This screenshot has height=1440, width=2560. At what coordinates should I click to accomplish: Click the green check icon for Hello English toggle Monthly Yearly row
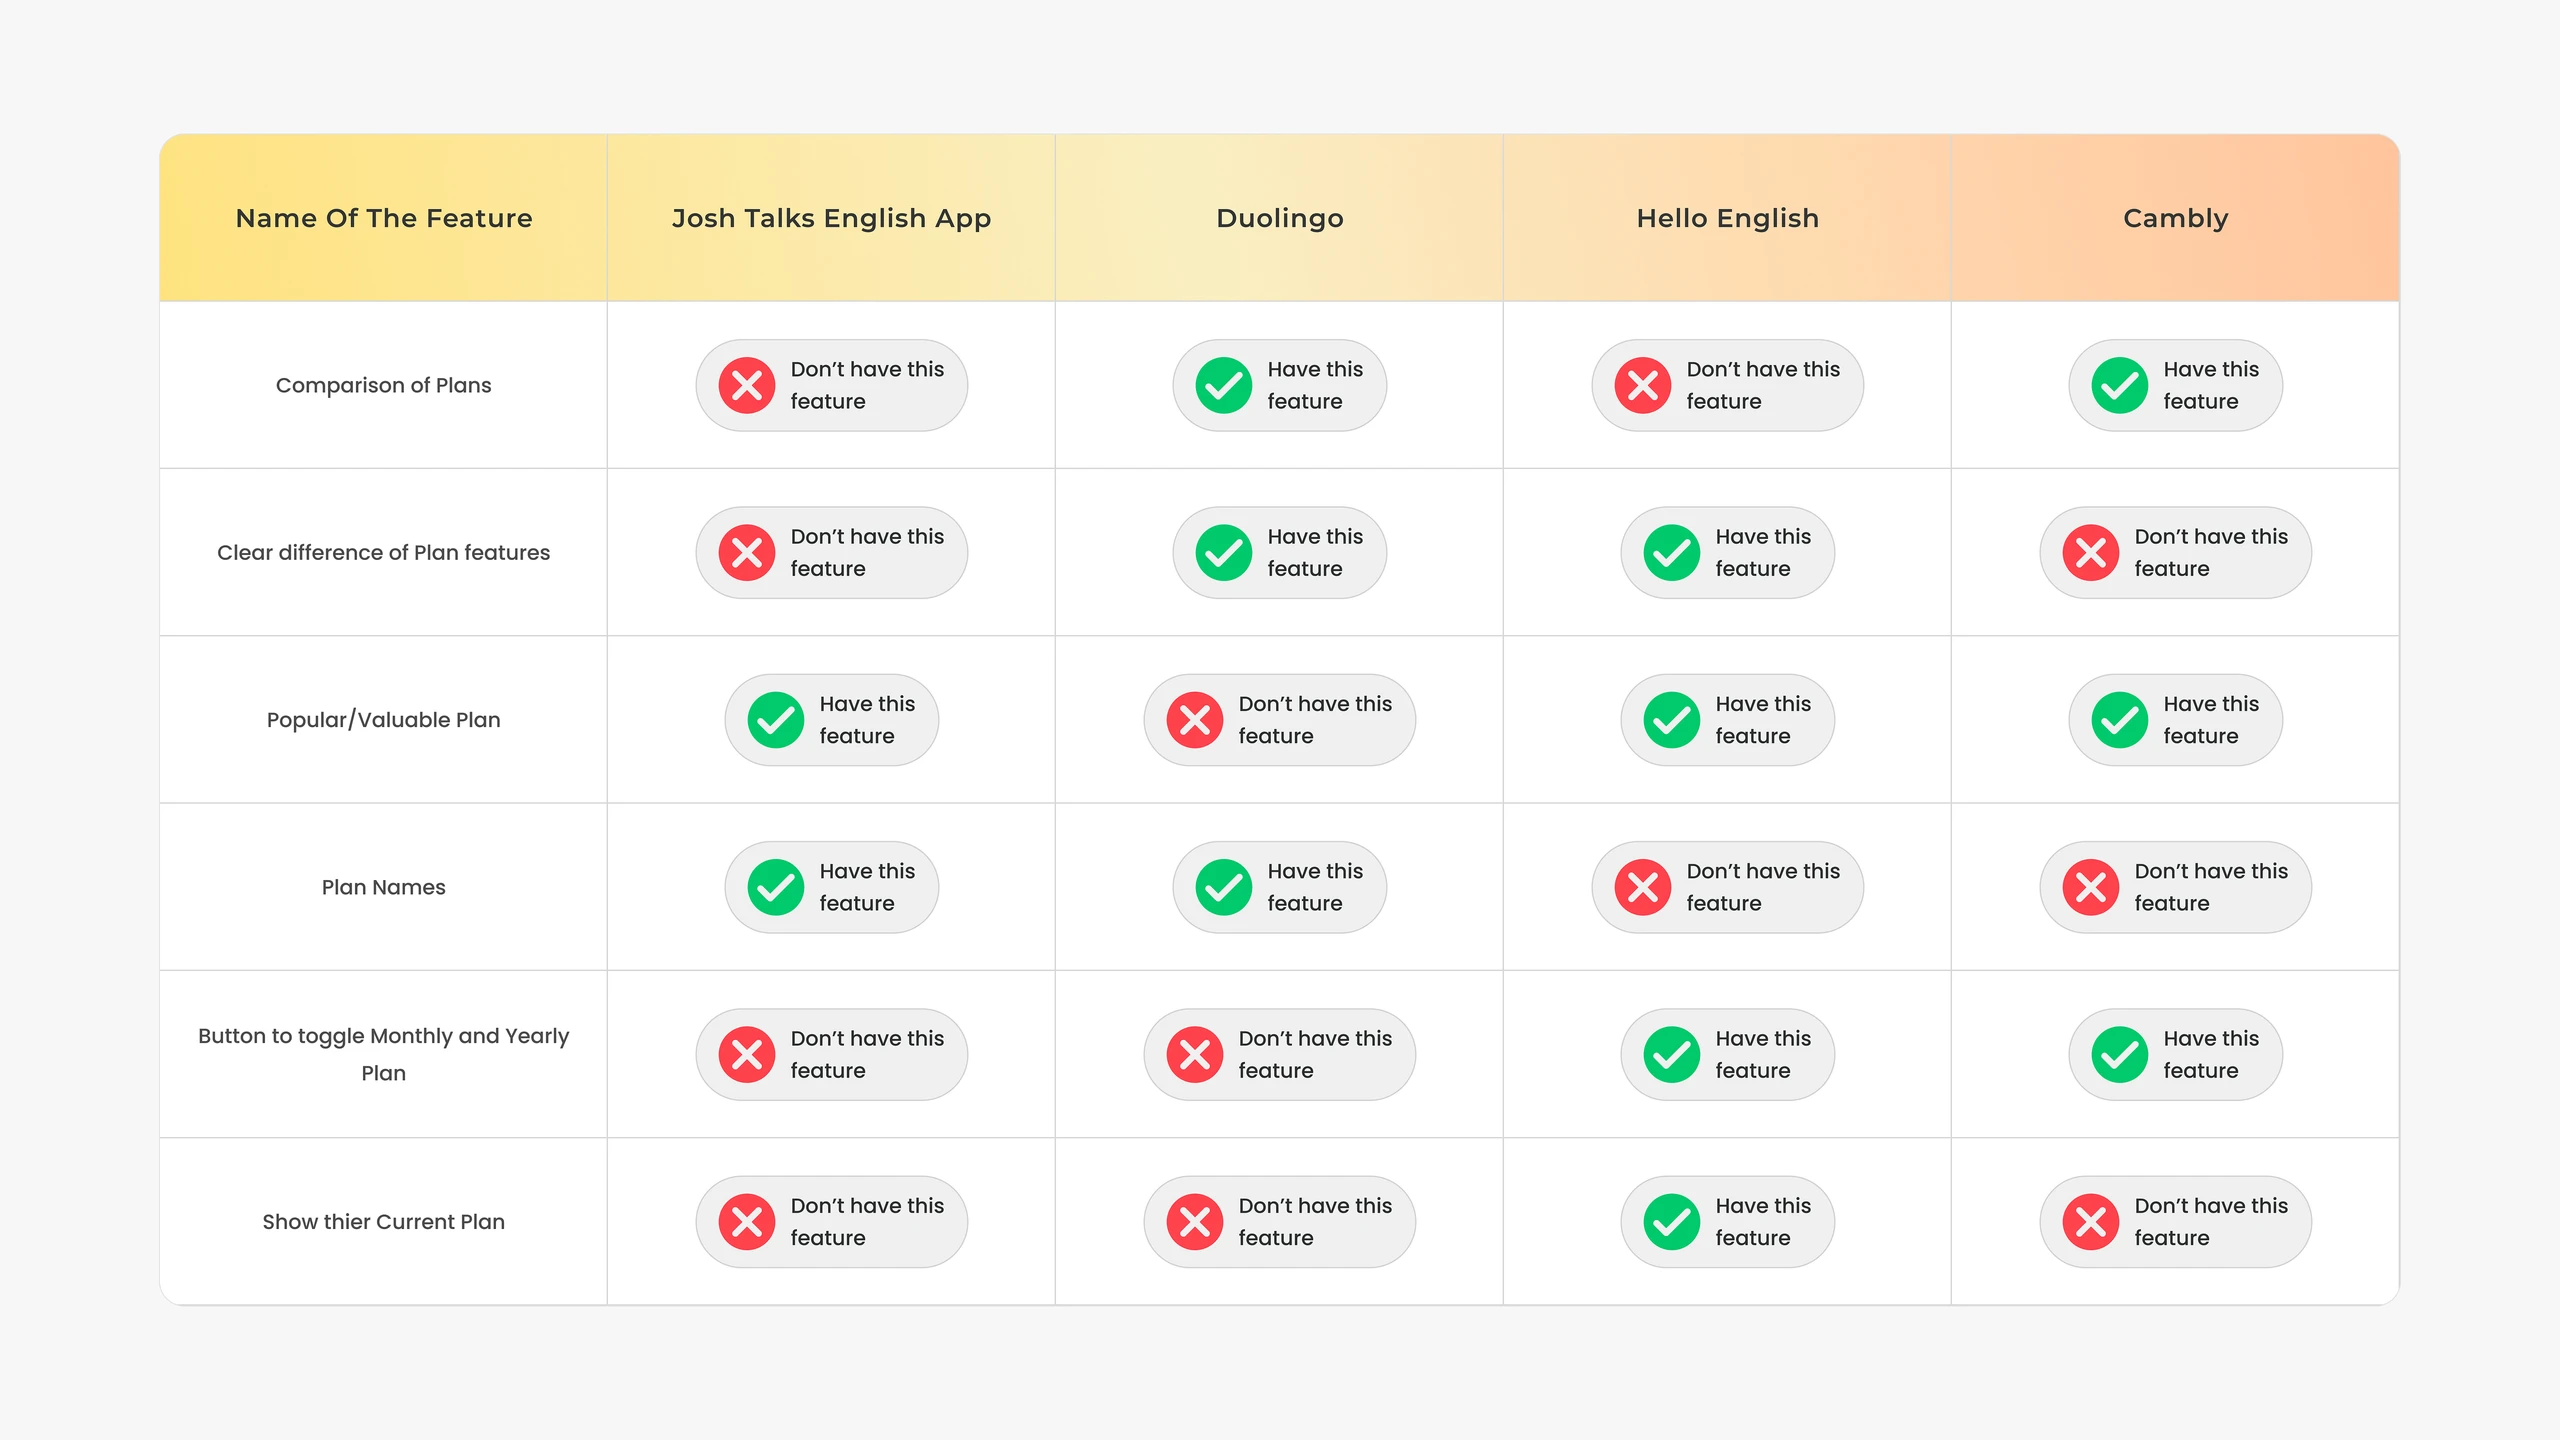(1672, 1054)
